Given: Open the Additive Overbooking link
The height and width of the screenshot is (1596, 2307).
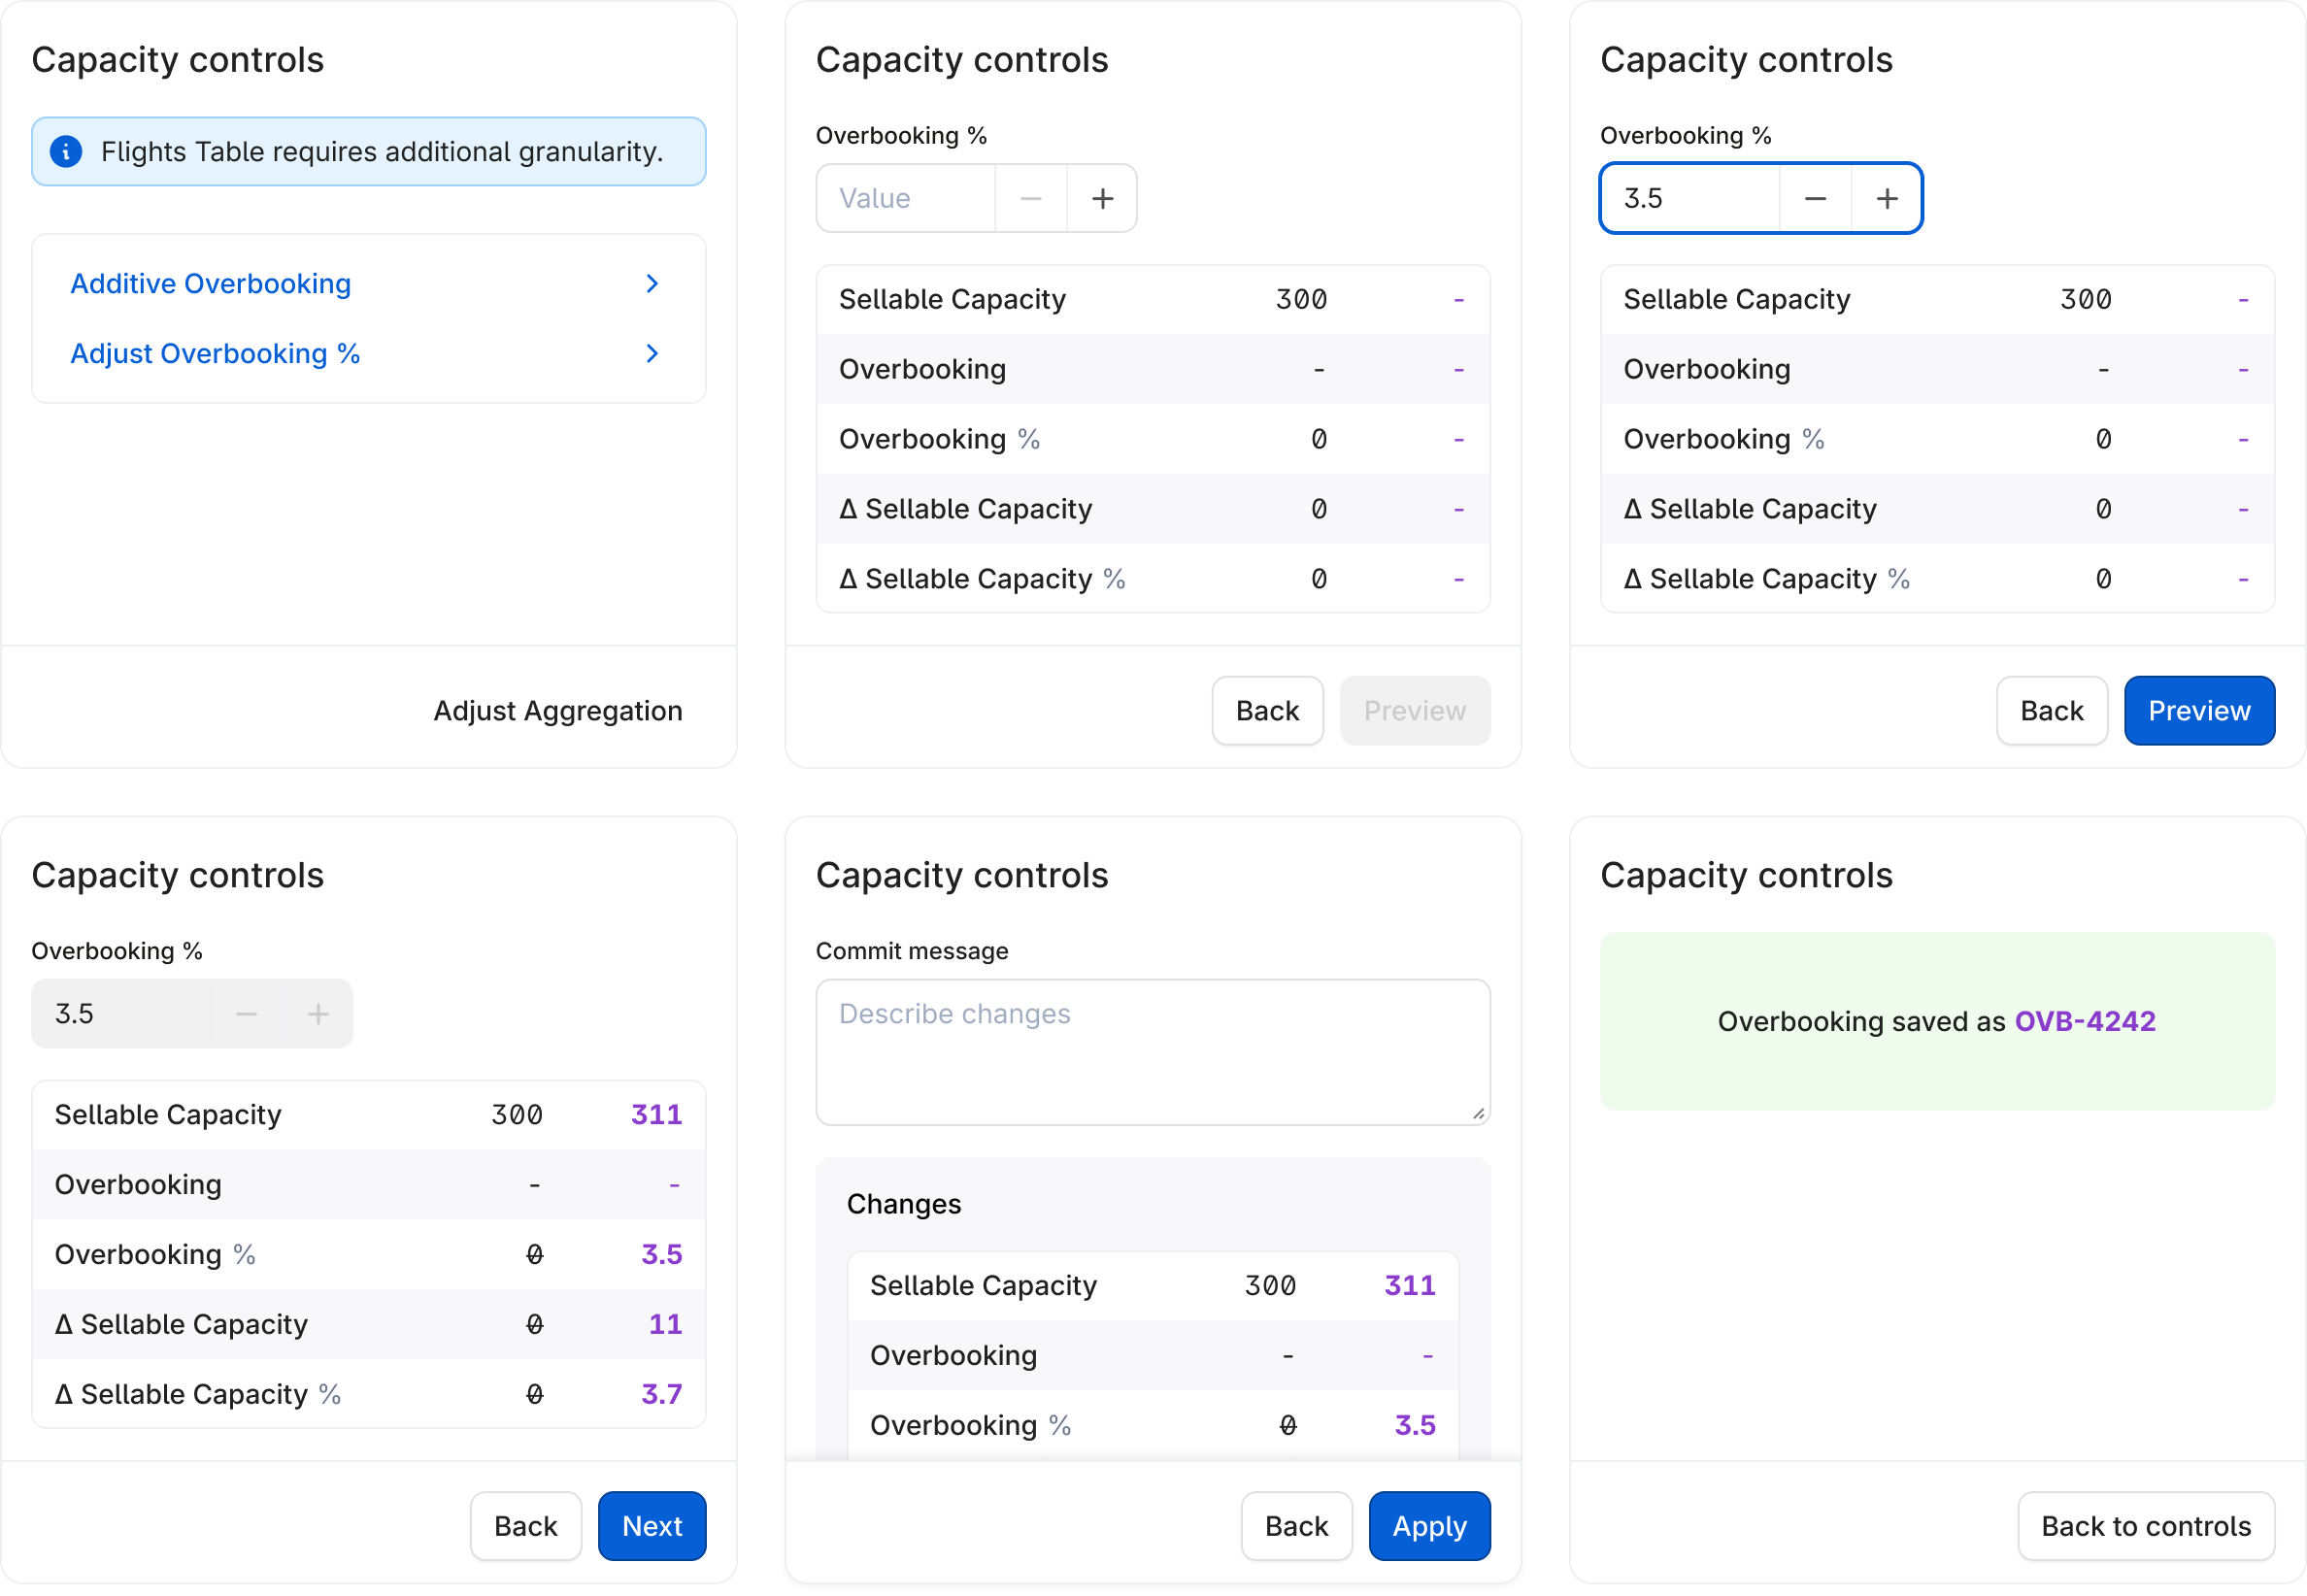Looking at the screenshot, I should coord(210,284).
